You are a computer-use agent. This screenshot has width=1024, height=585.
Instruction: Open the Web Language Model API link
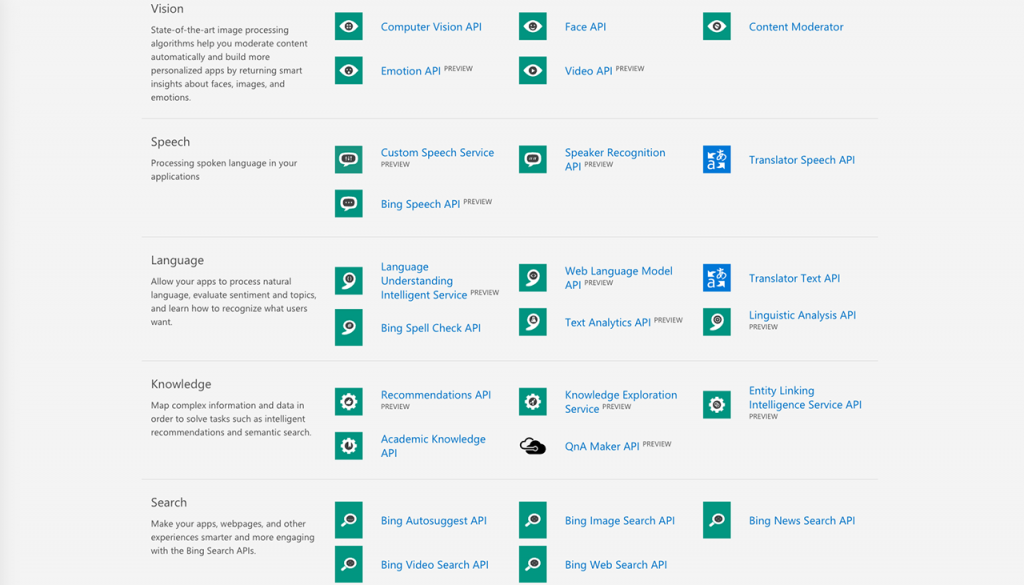[x=618, y=277]
